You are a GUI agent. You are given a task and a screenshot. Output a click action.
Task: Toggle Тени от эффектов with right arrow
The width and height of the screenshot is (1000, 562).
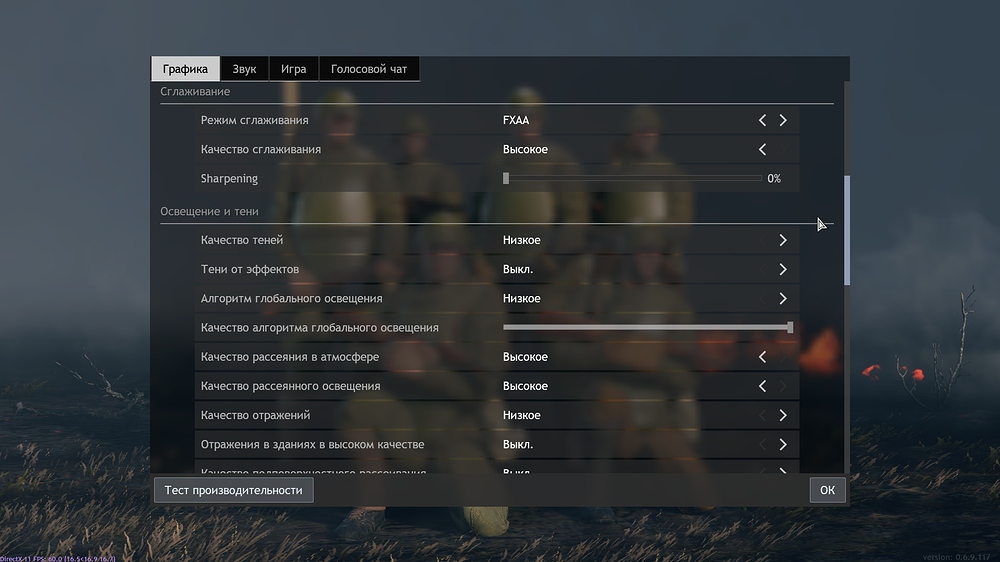[783, 269]
